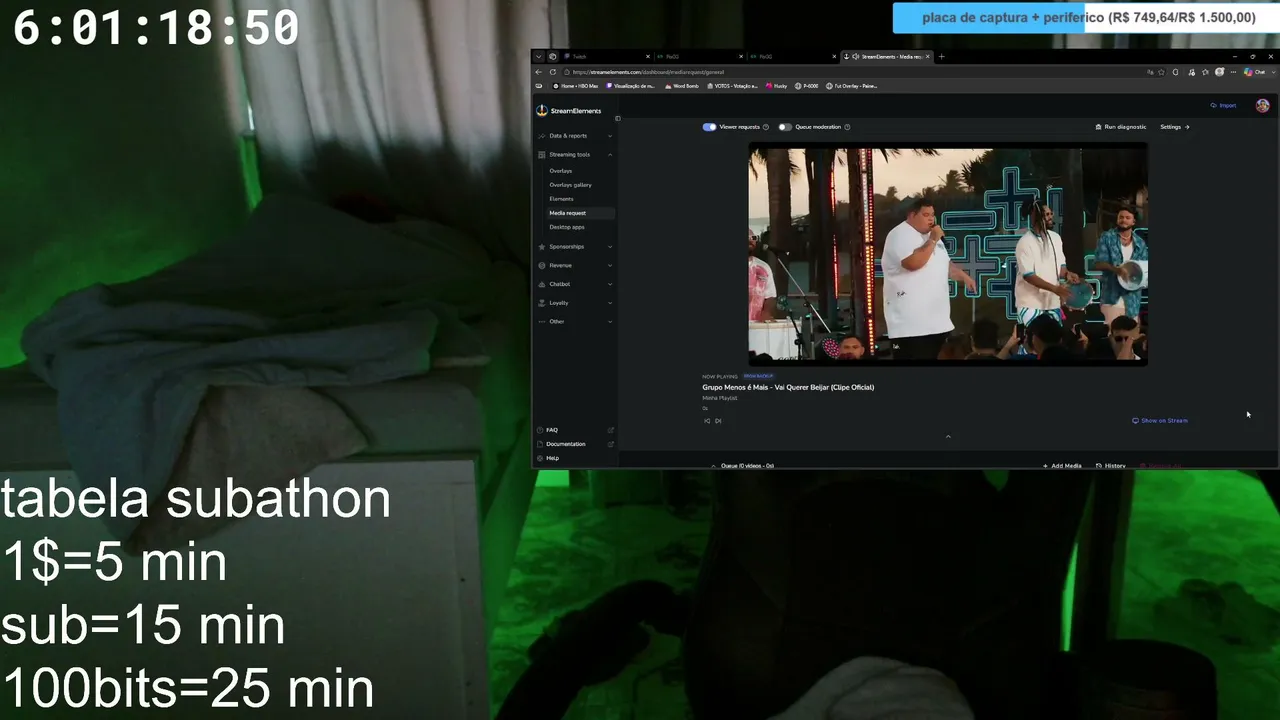
Task: Switch to the Twitch browser tab
Action: tap(605, 57)
